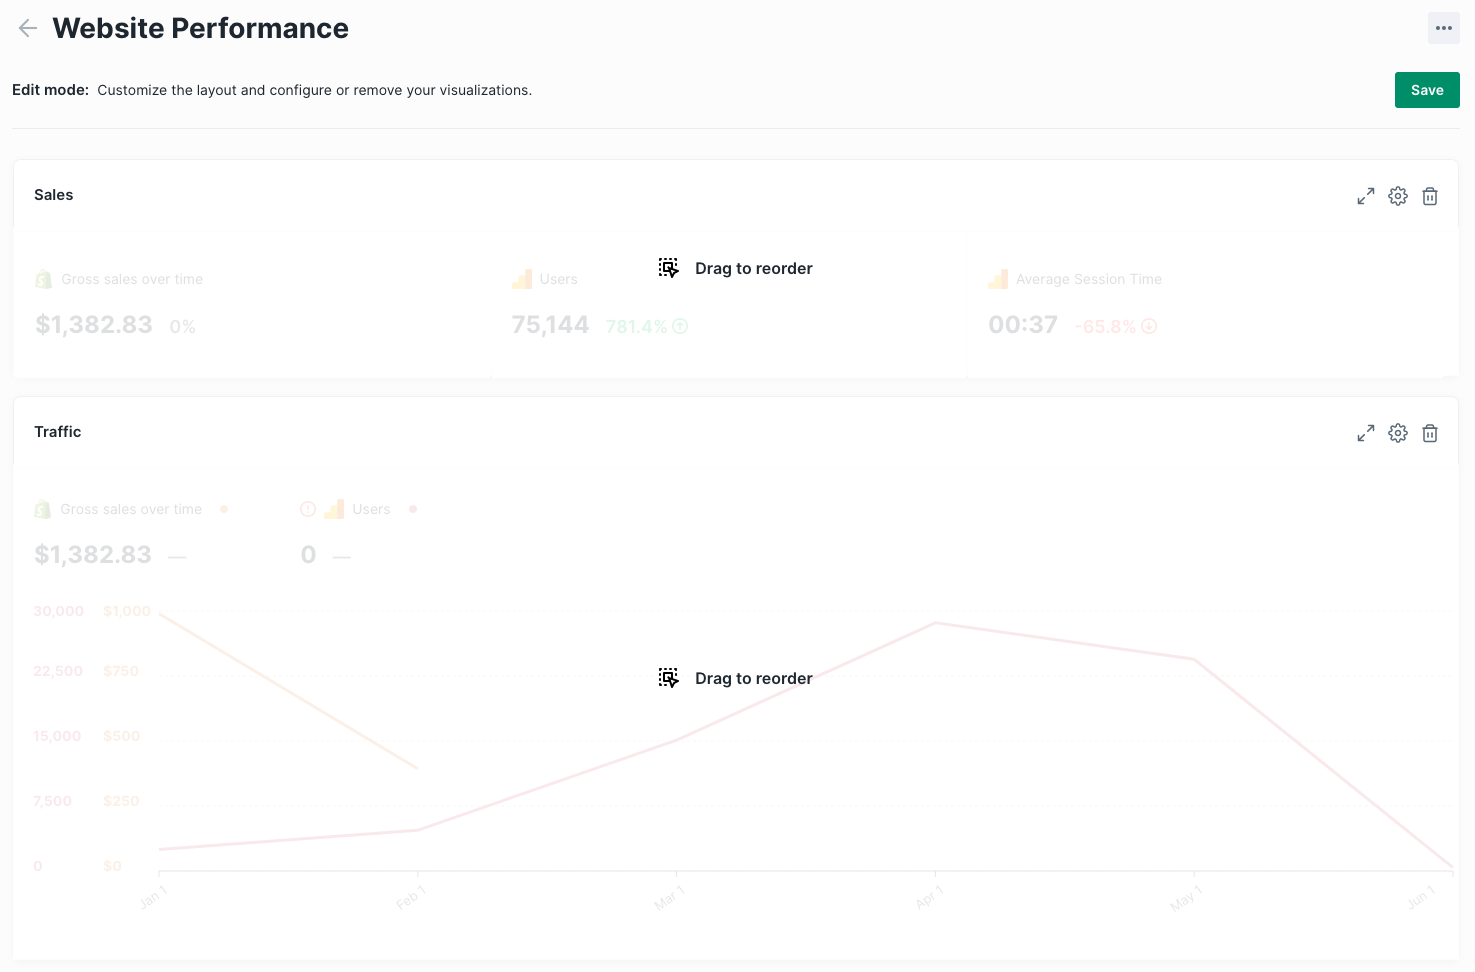Click the pink legend dot next to Users
The image size is (1475, 972).
coord(413,509)
